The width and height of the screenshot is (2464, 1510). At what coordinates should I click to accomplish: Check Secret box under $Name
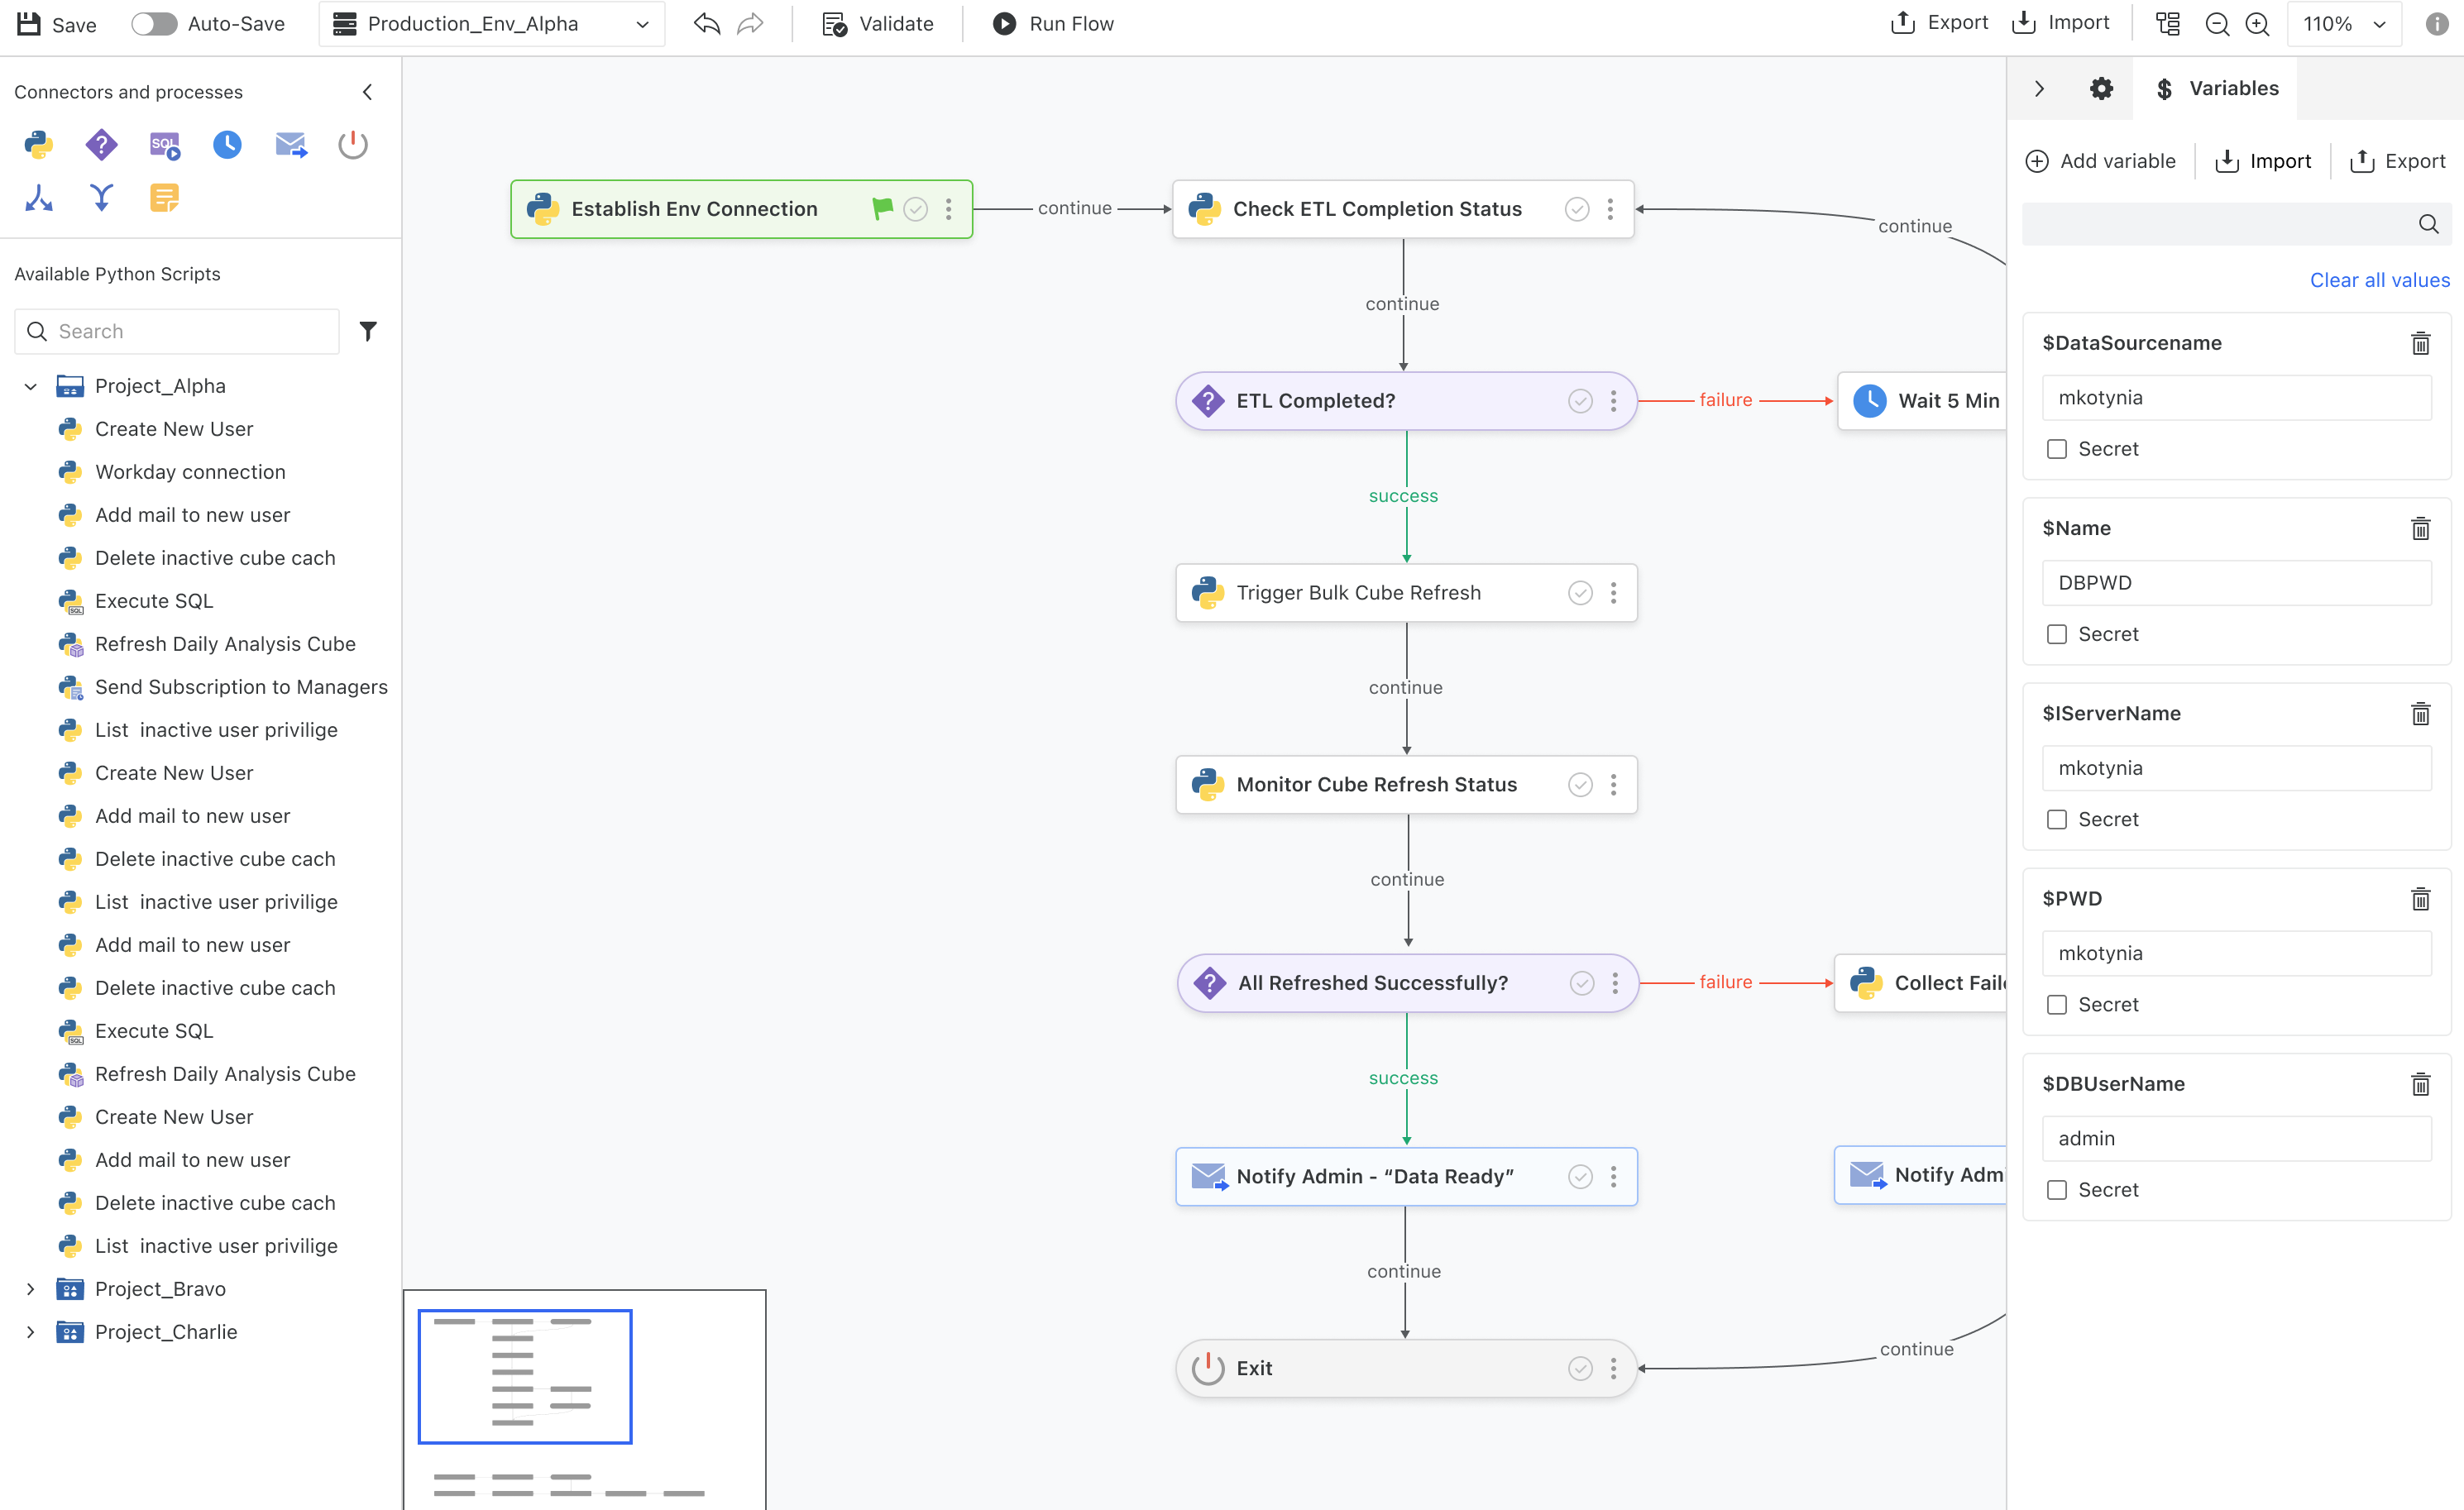pos(2056,634)
